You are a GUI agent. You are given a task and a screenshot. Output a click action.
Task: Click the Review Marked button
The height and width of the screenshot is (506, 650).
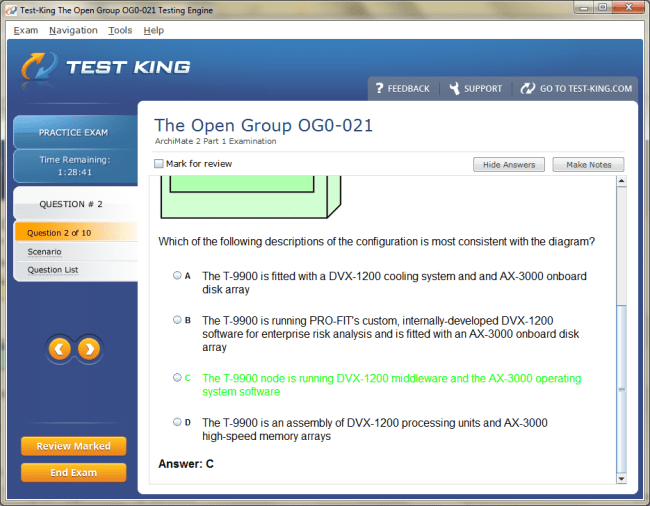pyautogui.click(x=73, y=446)
